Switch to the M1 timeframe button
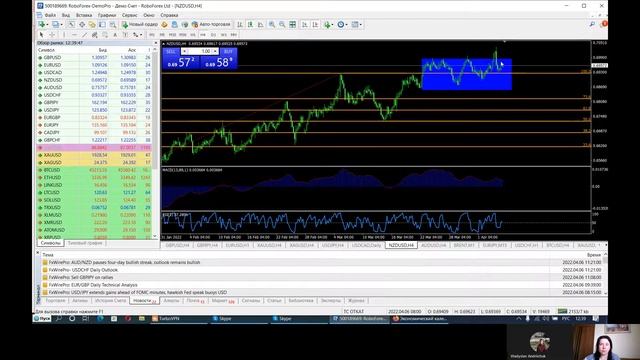 (x=151, y=35)
